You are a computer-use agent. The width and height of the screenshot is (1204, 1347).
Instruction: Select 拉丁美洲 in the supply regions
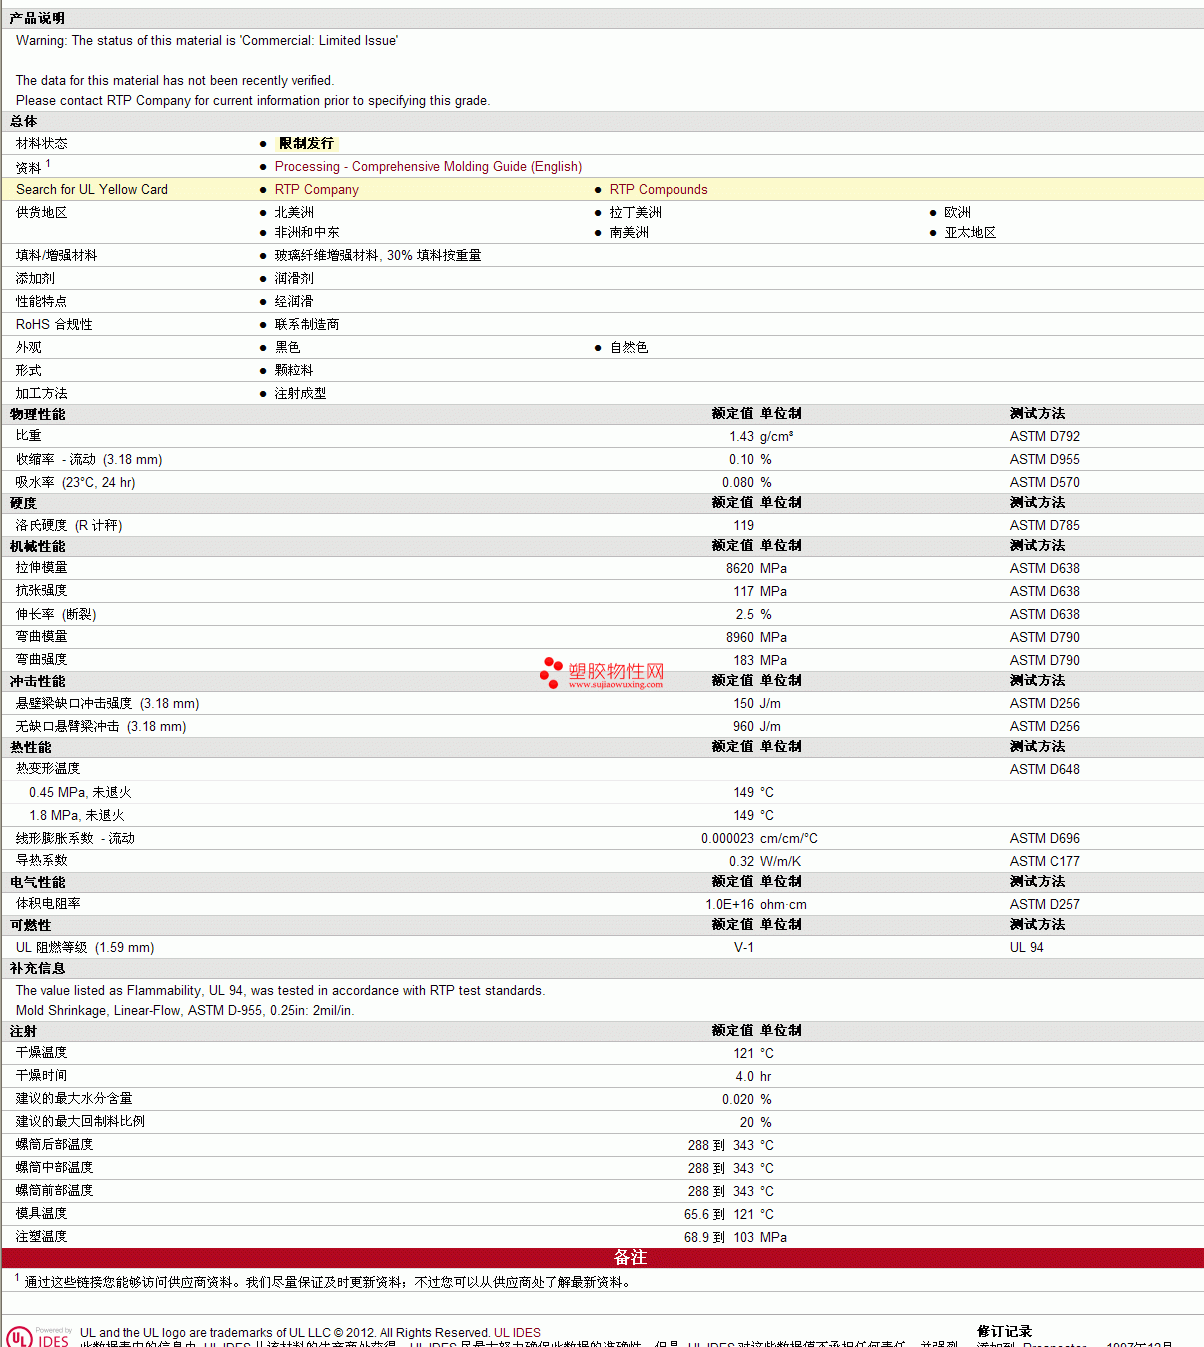(x=636, y=213)
